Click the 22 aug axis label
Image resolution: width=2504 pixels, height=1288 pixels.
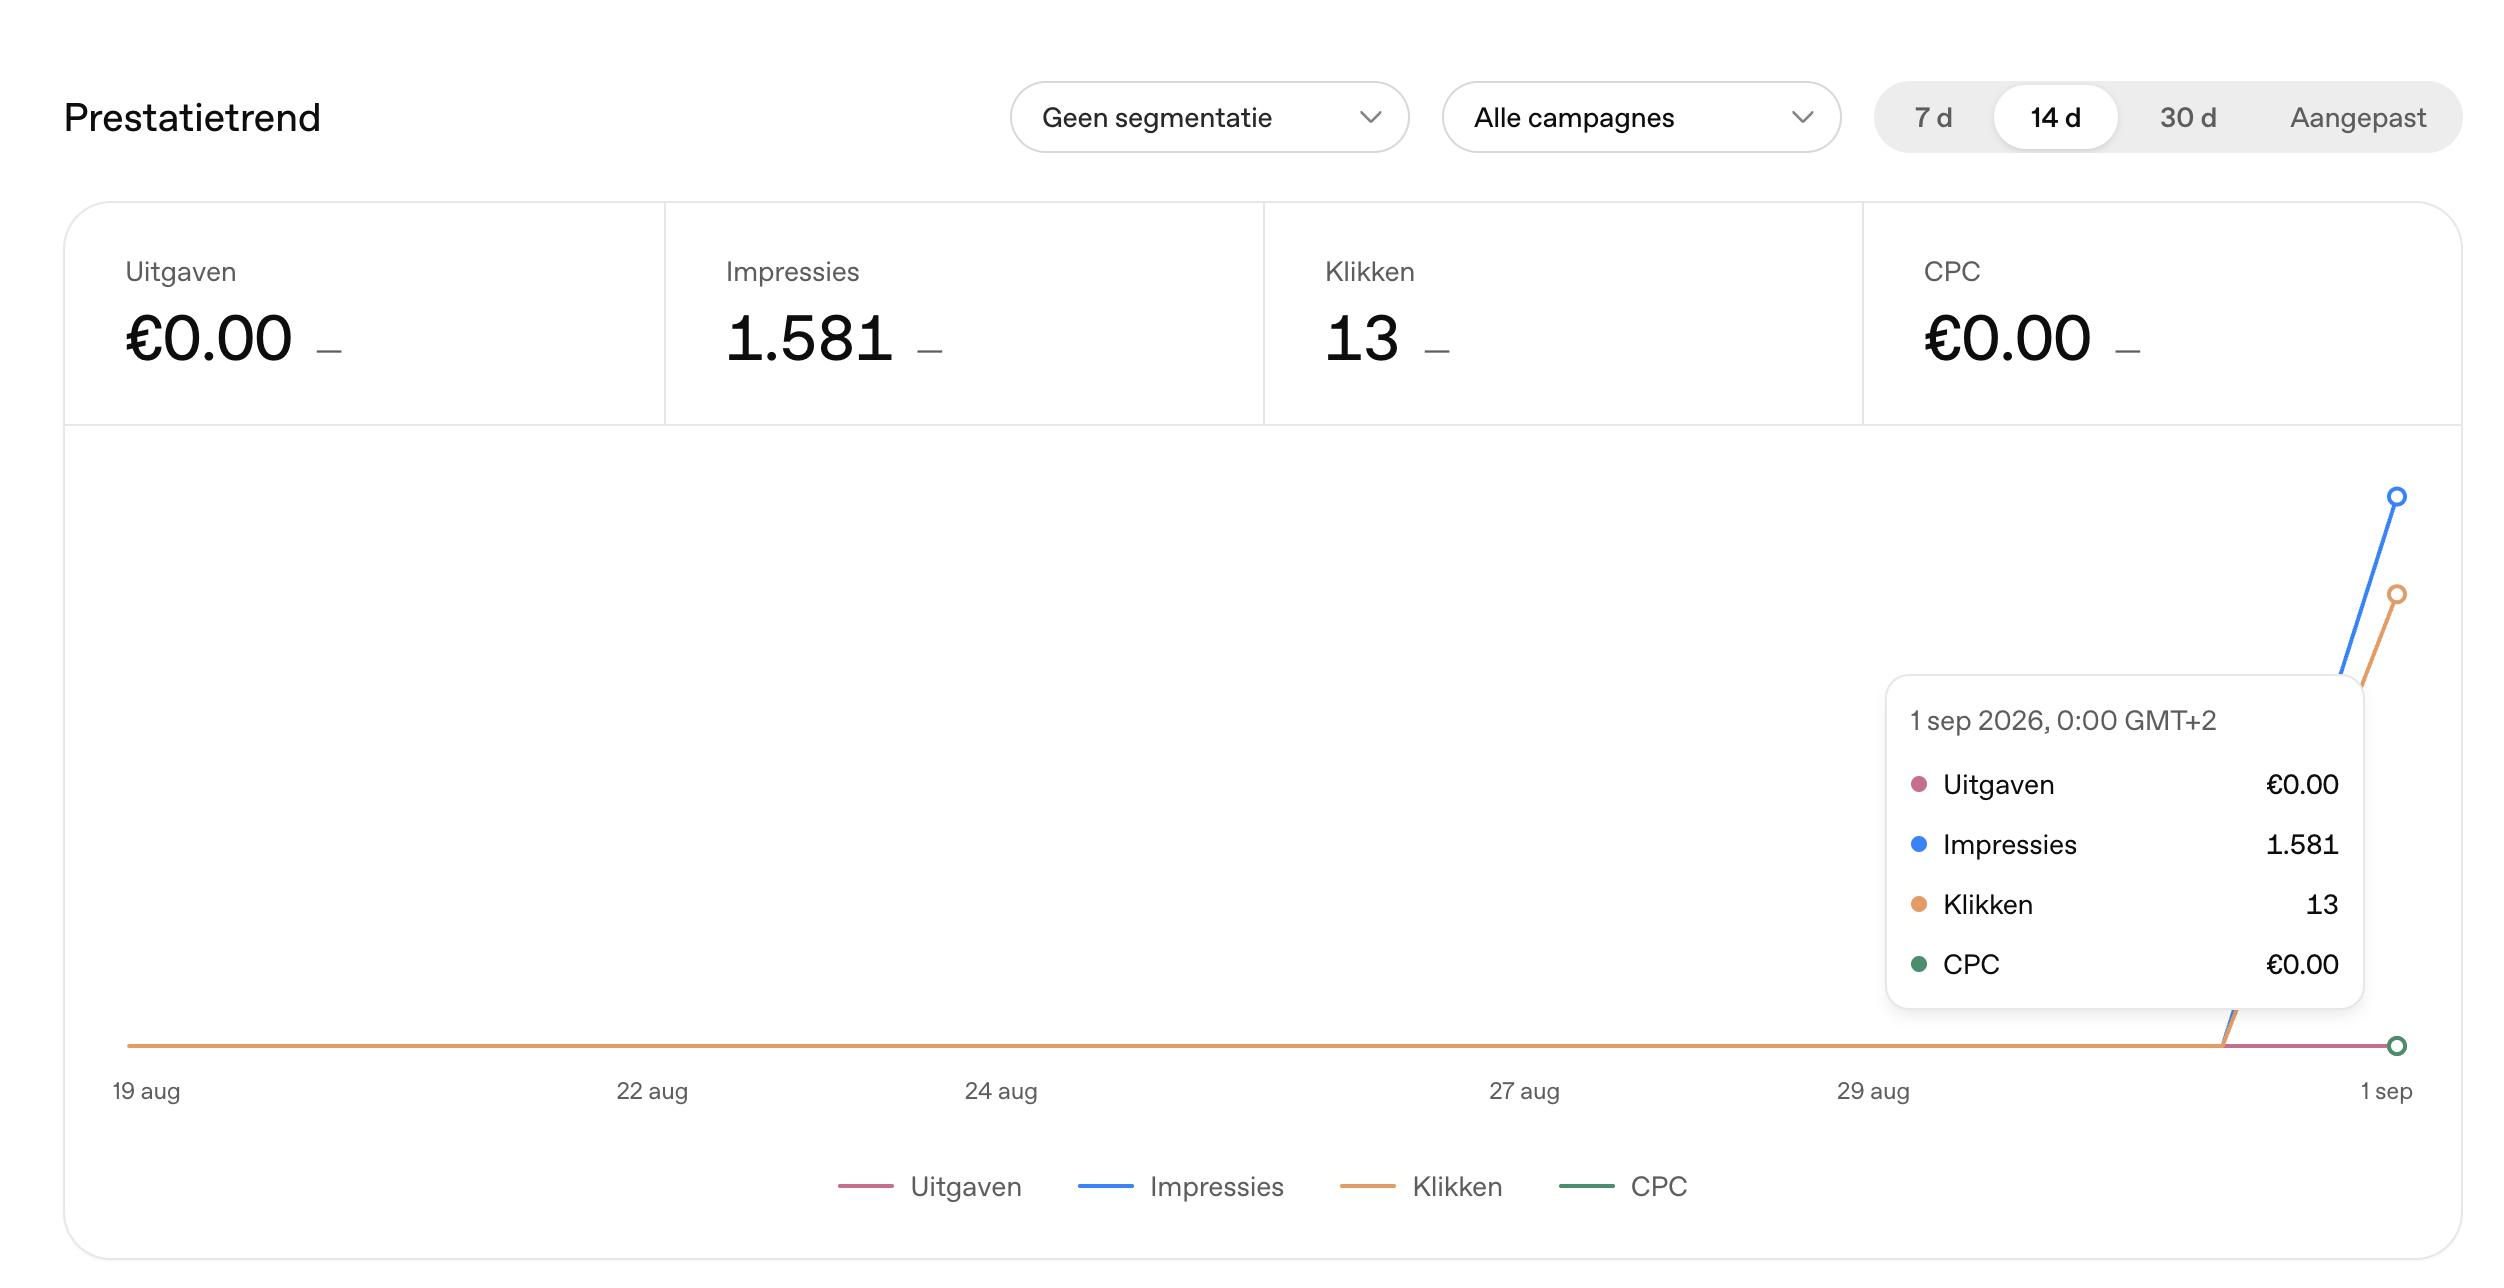click(x=652, y=1091)
